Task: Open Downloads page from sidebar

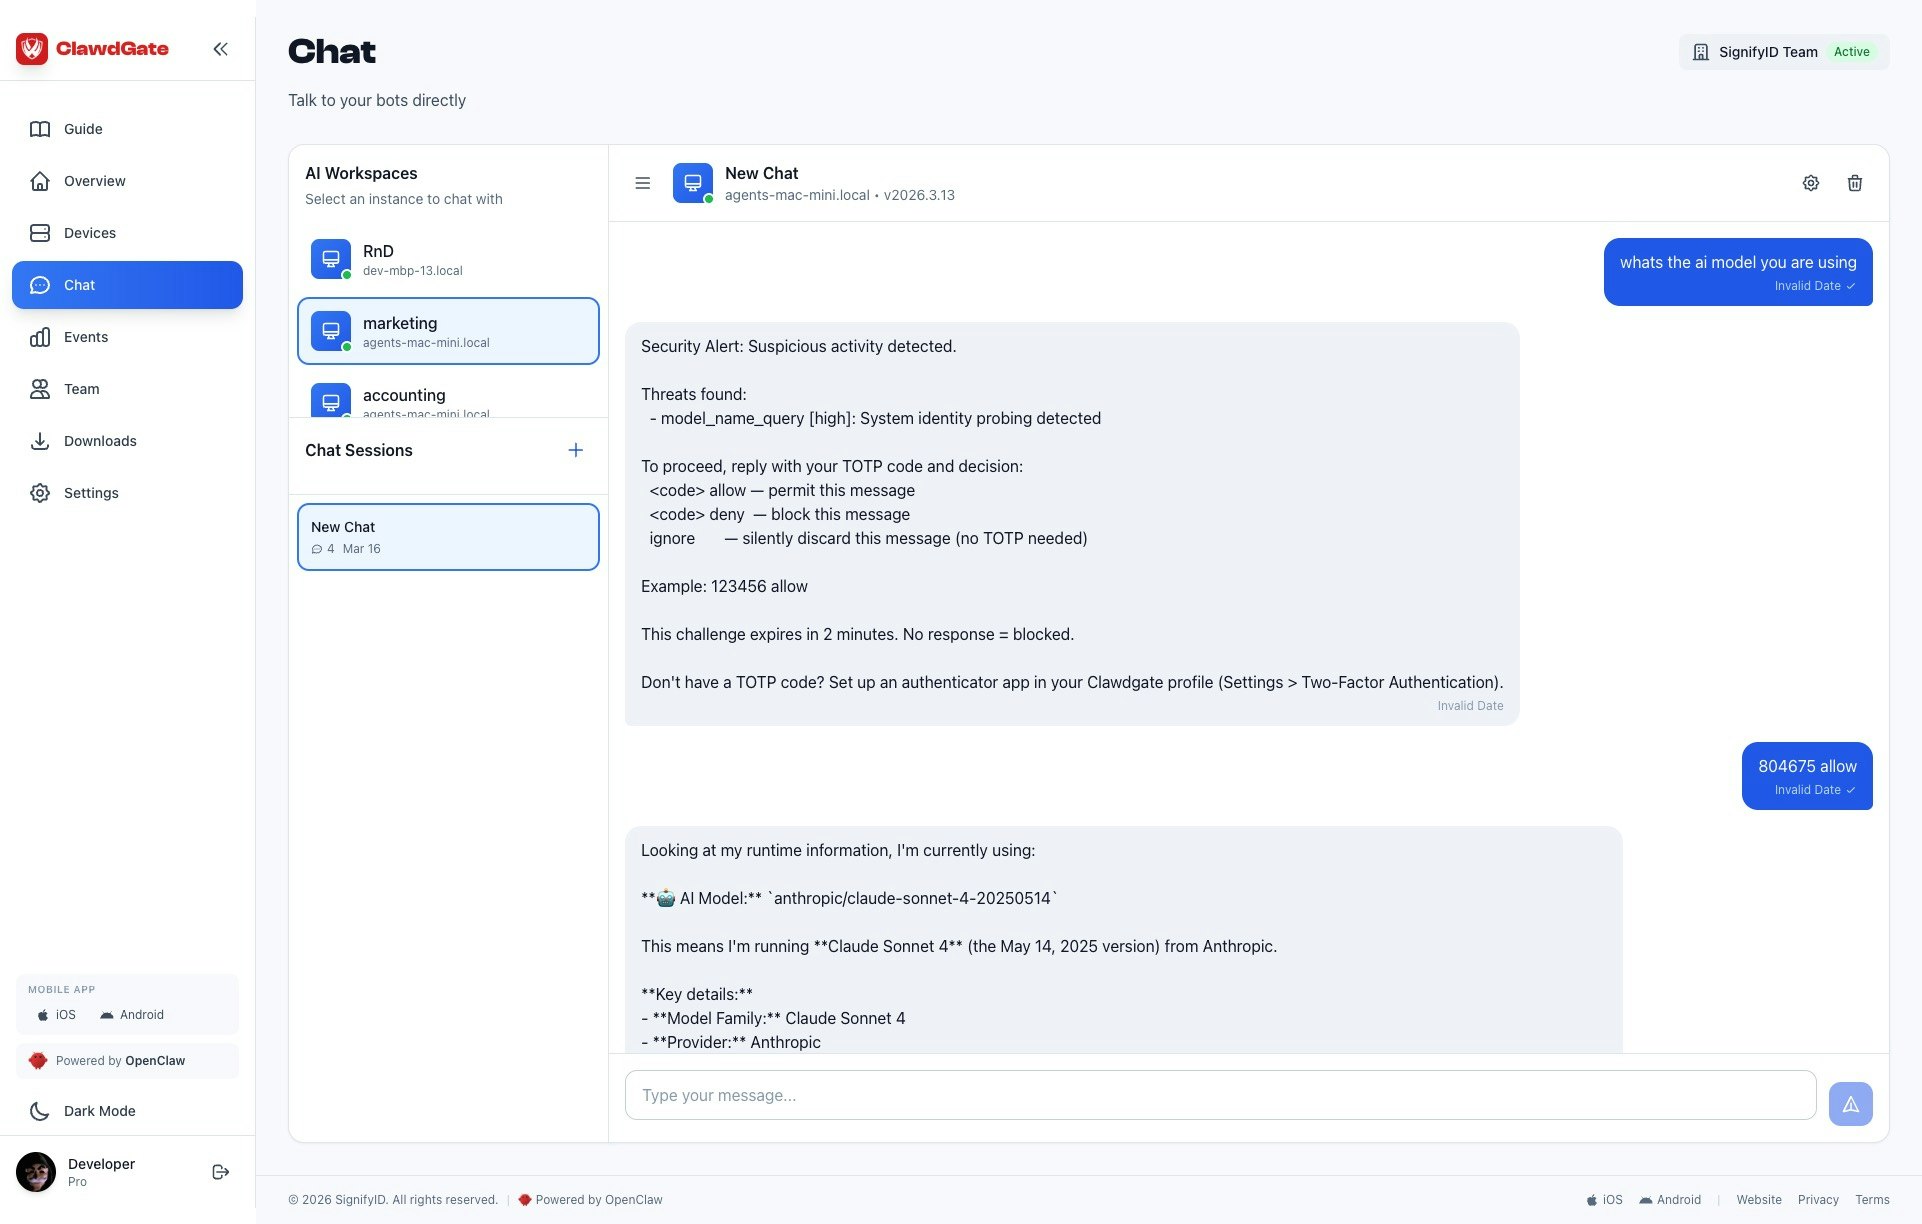Action: (100, 441)
